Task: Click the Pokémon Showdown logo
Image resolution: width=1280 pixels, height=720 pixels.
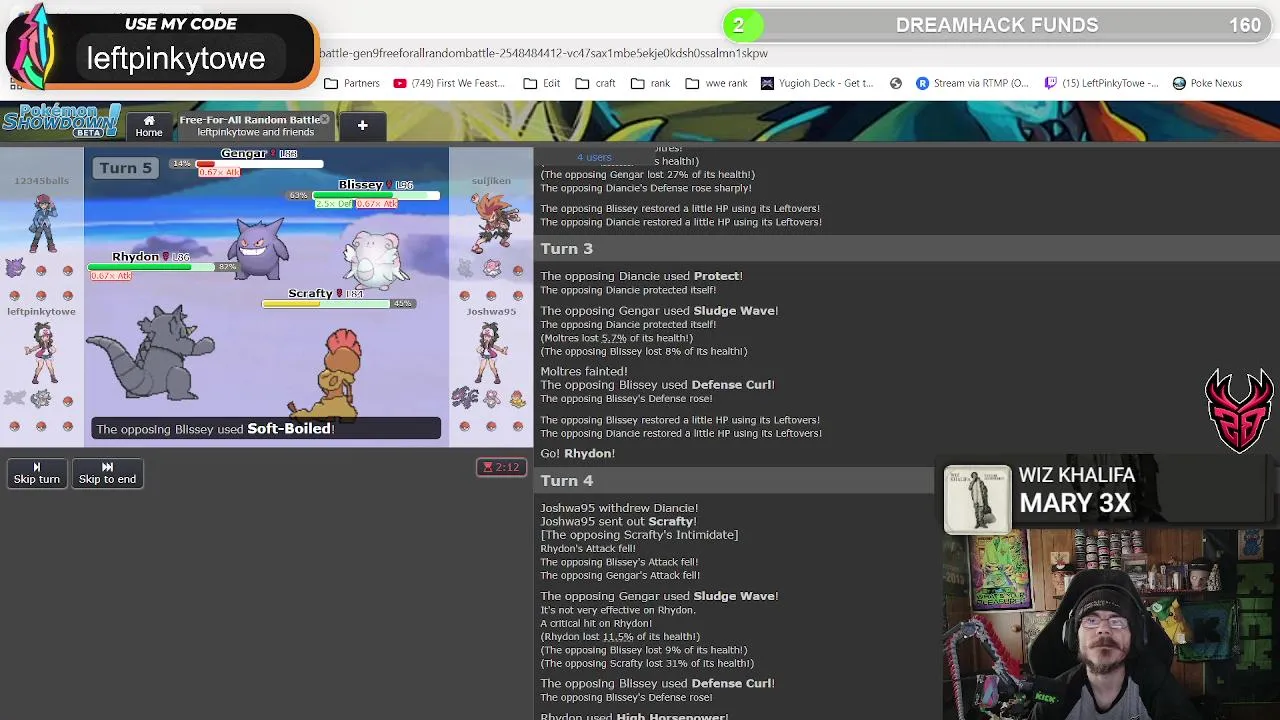Action: [x=61, y=121]
